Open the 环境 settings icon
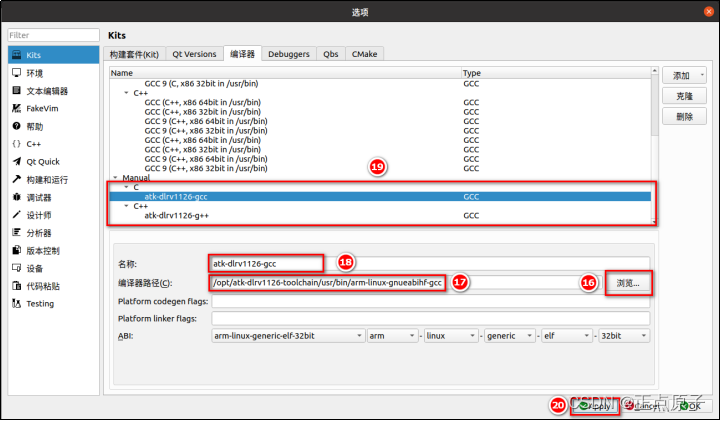721x421 pixels. click(17, 73)
